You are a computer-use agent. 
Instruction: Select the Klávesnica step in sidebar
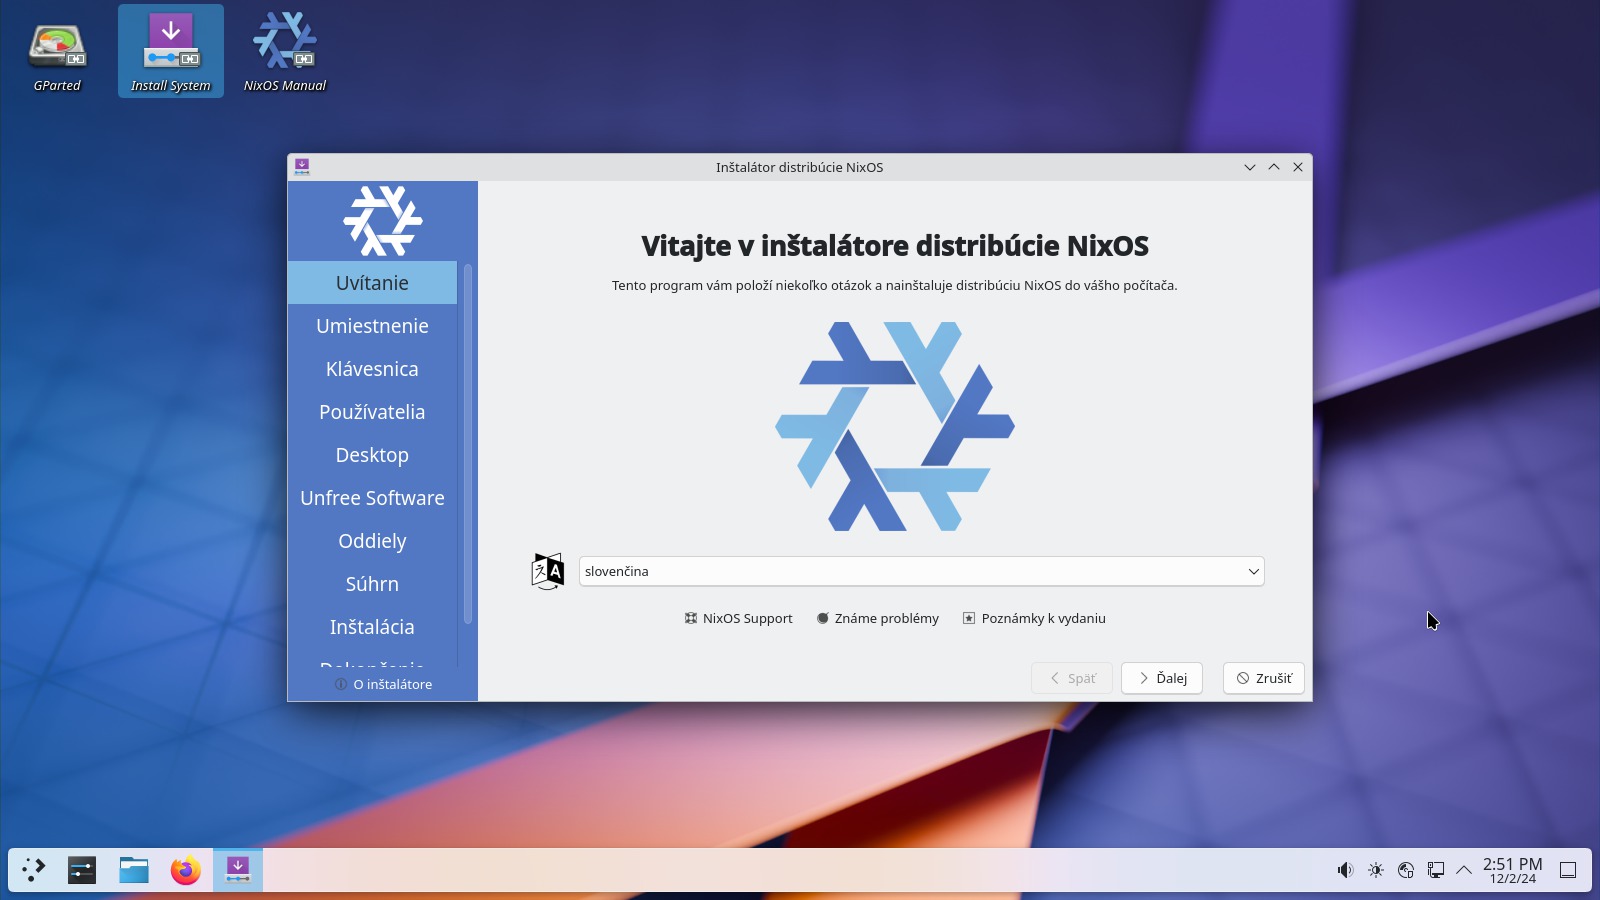coord(372,369)
